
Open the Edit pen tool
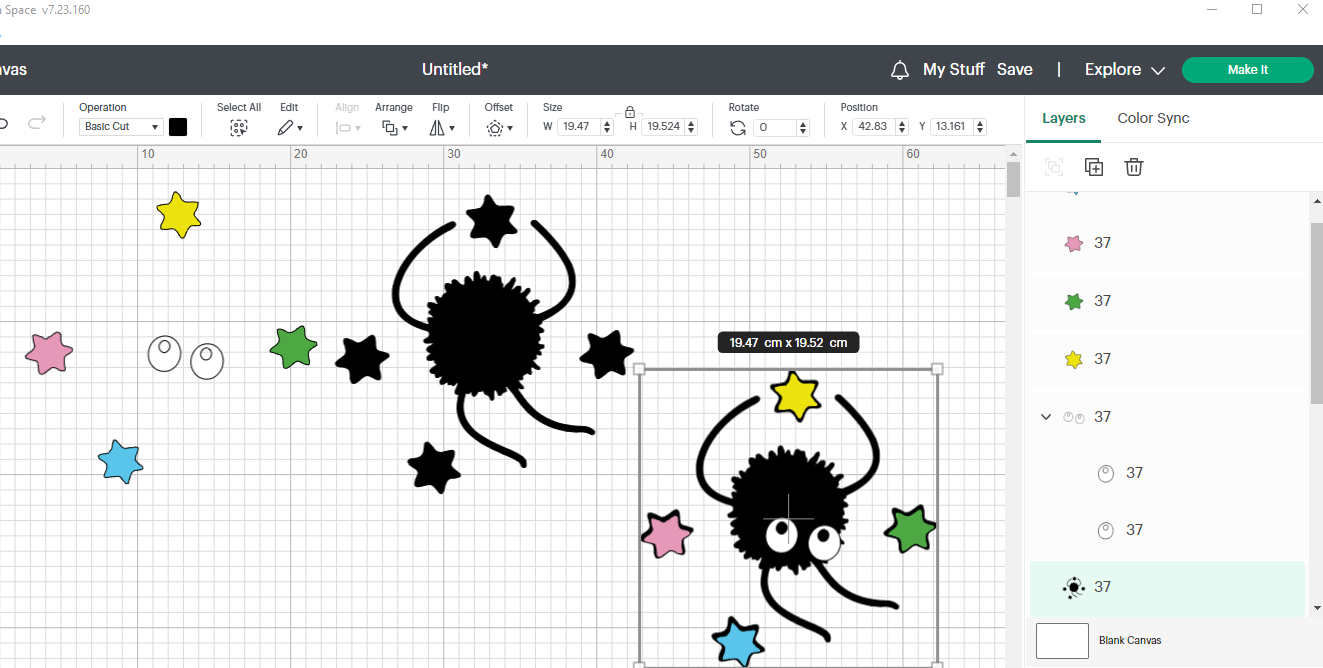point(289,127)
